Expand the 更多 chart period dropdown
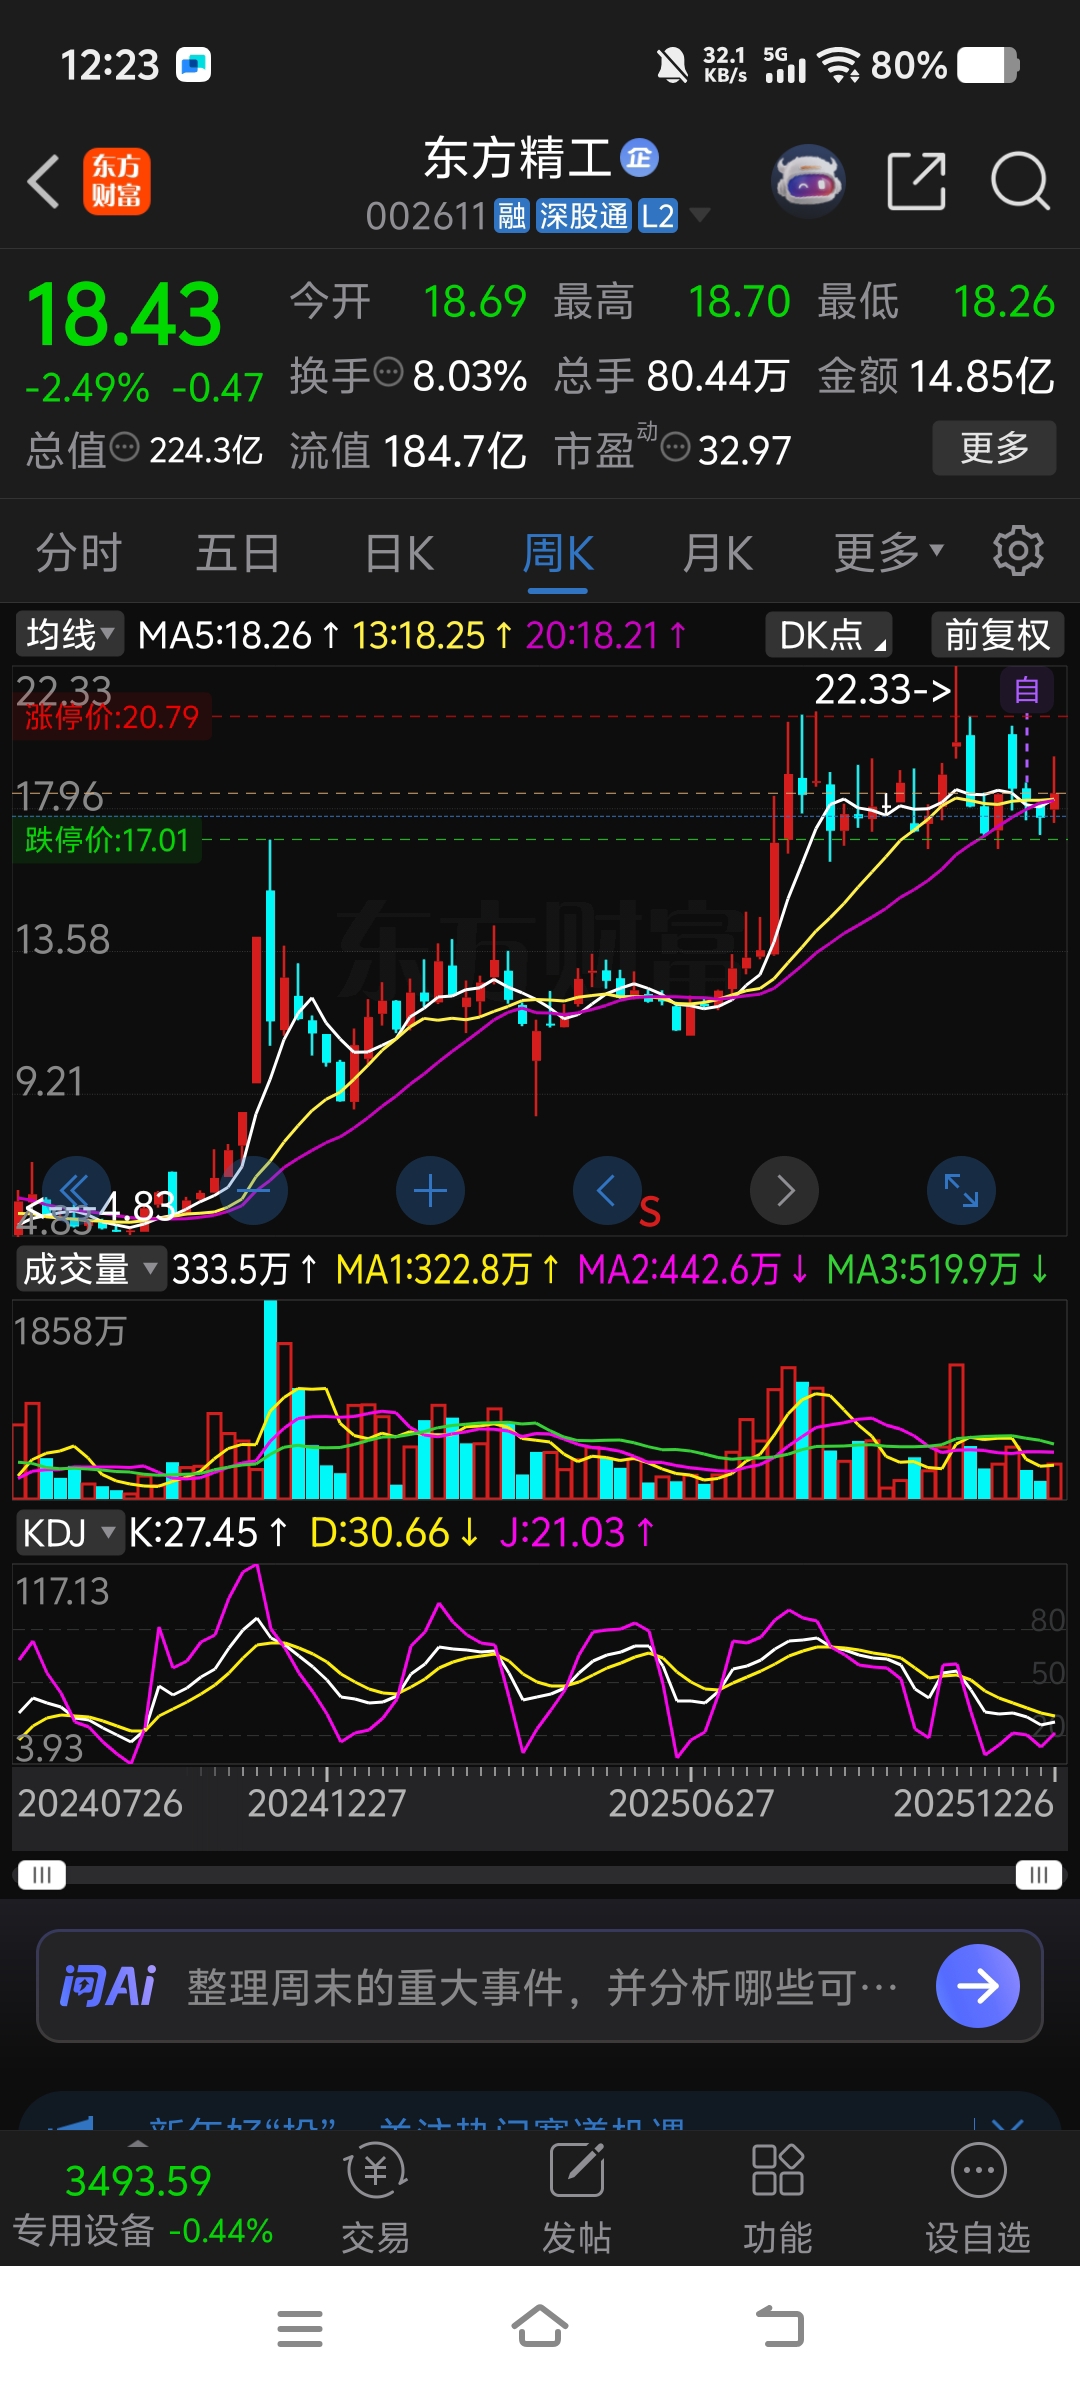The height and width of the screenshot is (2392, 1080). (888, 551)
